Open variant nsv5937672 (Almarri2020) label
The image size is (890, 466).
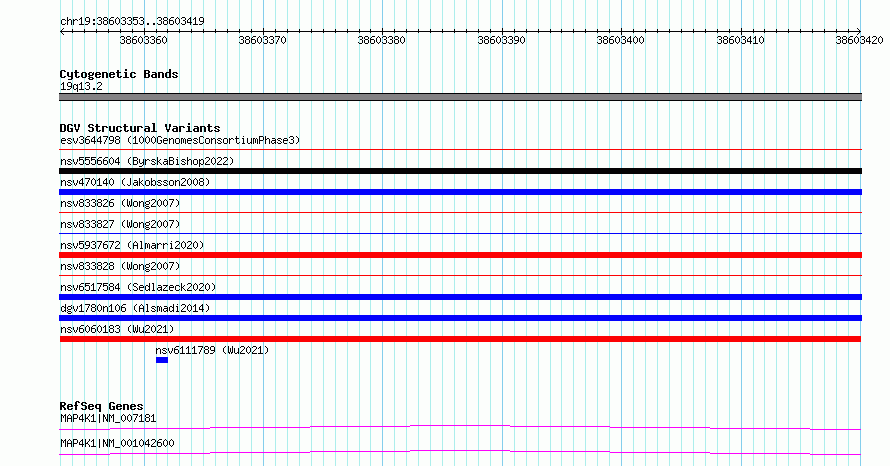tap(132, 245)
